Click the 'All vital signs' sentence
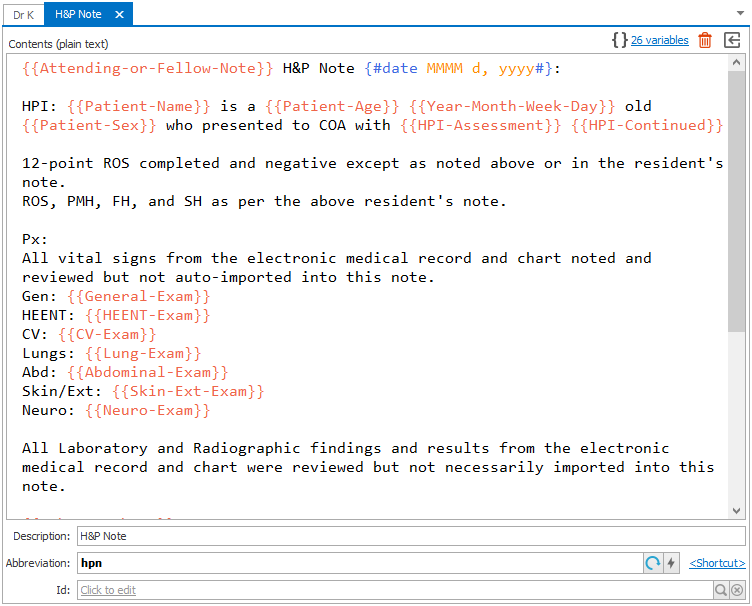 point(337,268)
